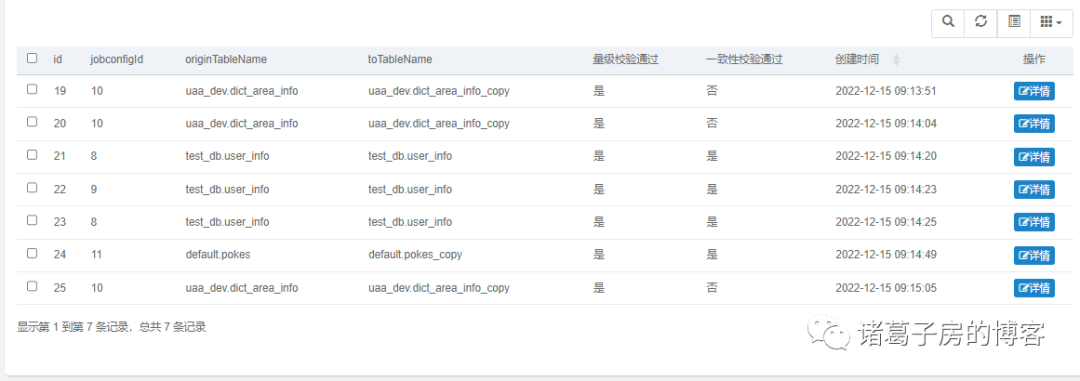The width and height of the screenshot is (1080, 381).
Task: Toggle card view with the list icon
Action: click(1014, 22)
